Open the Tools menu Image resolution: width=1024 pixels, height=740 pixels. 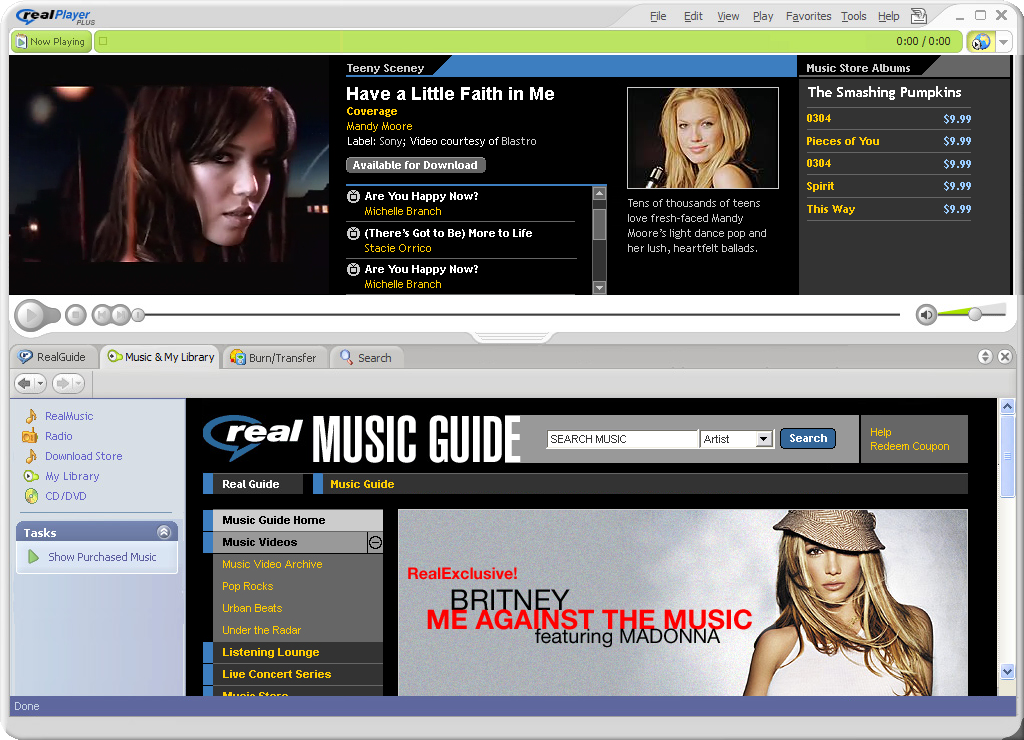[x=854, y=16]
